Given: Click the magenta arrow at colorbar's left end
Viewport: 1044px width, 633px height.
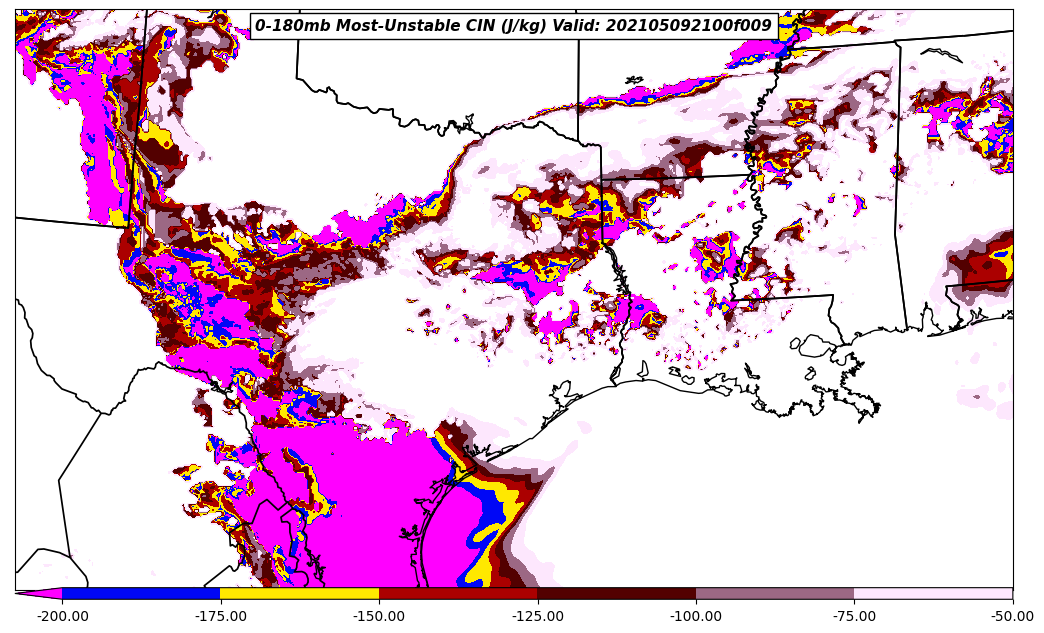Looking at the screenshot, I should [40, 593].
